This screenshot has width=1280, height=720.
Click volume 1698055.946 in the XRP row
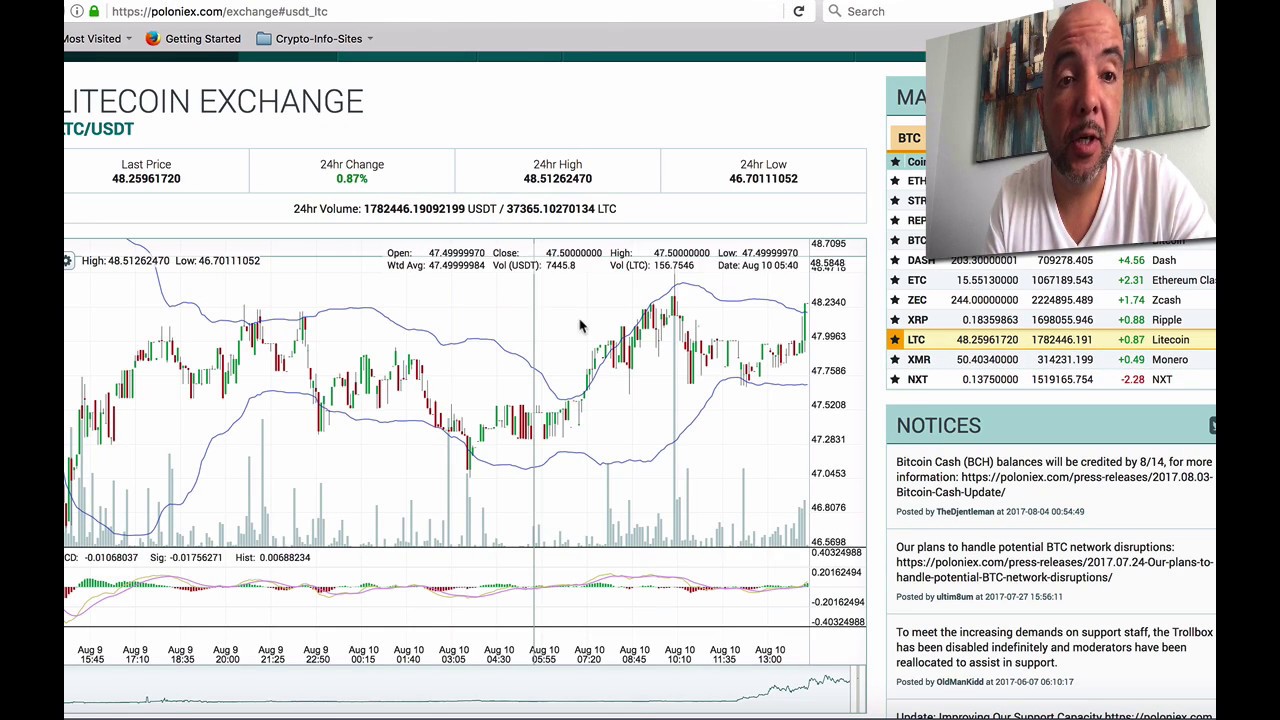pos(1062,320)
